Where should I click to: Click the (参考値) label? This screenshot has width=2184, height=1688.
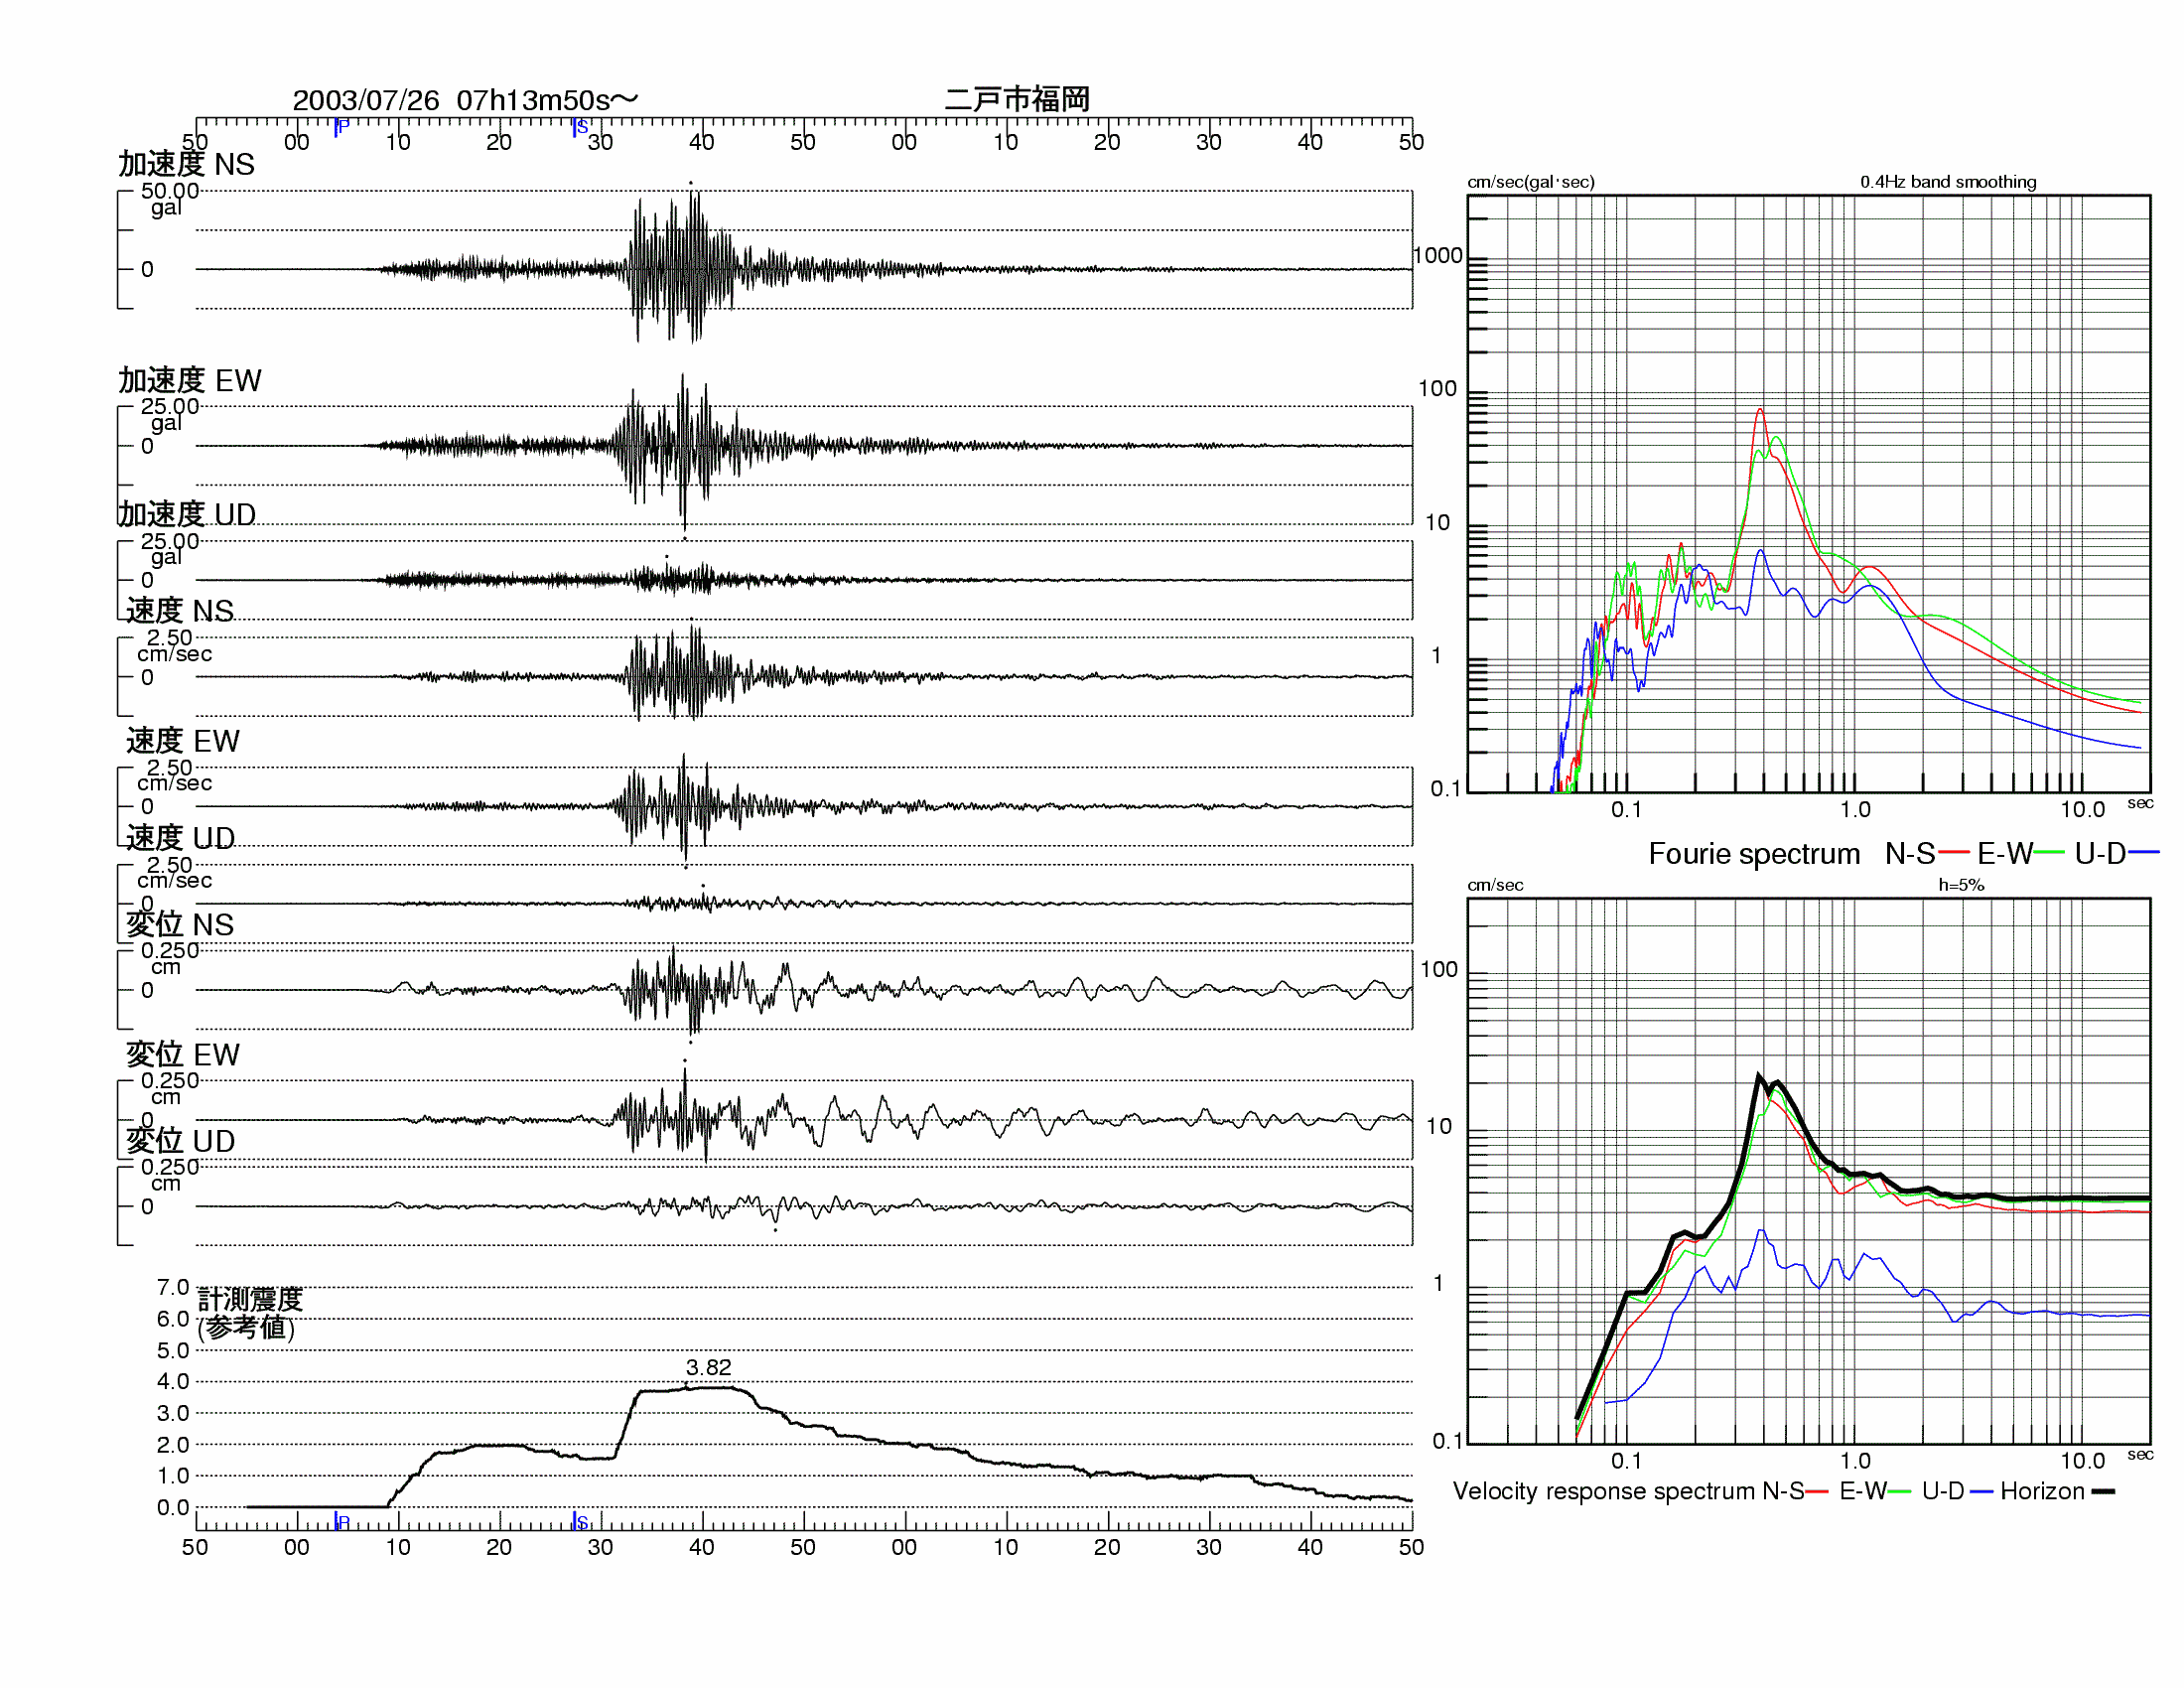click(x=246, y=1327)
